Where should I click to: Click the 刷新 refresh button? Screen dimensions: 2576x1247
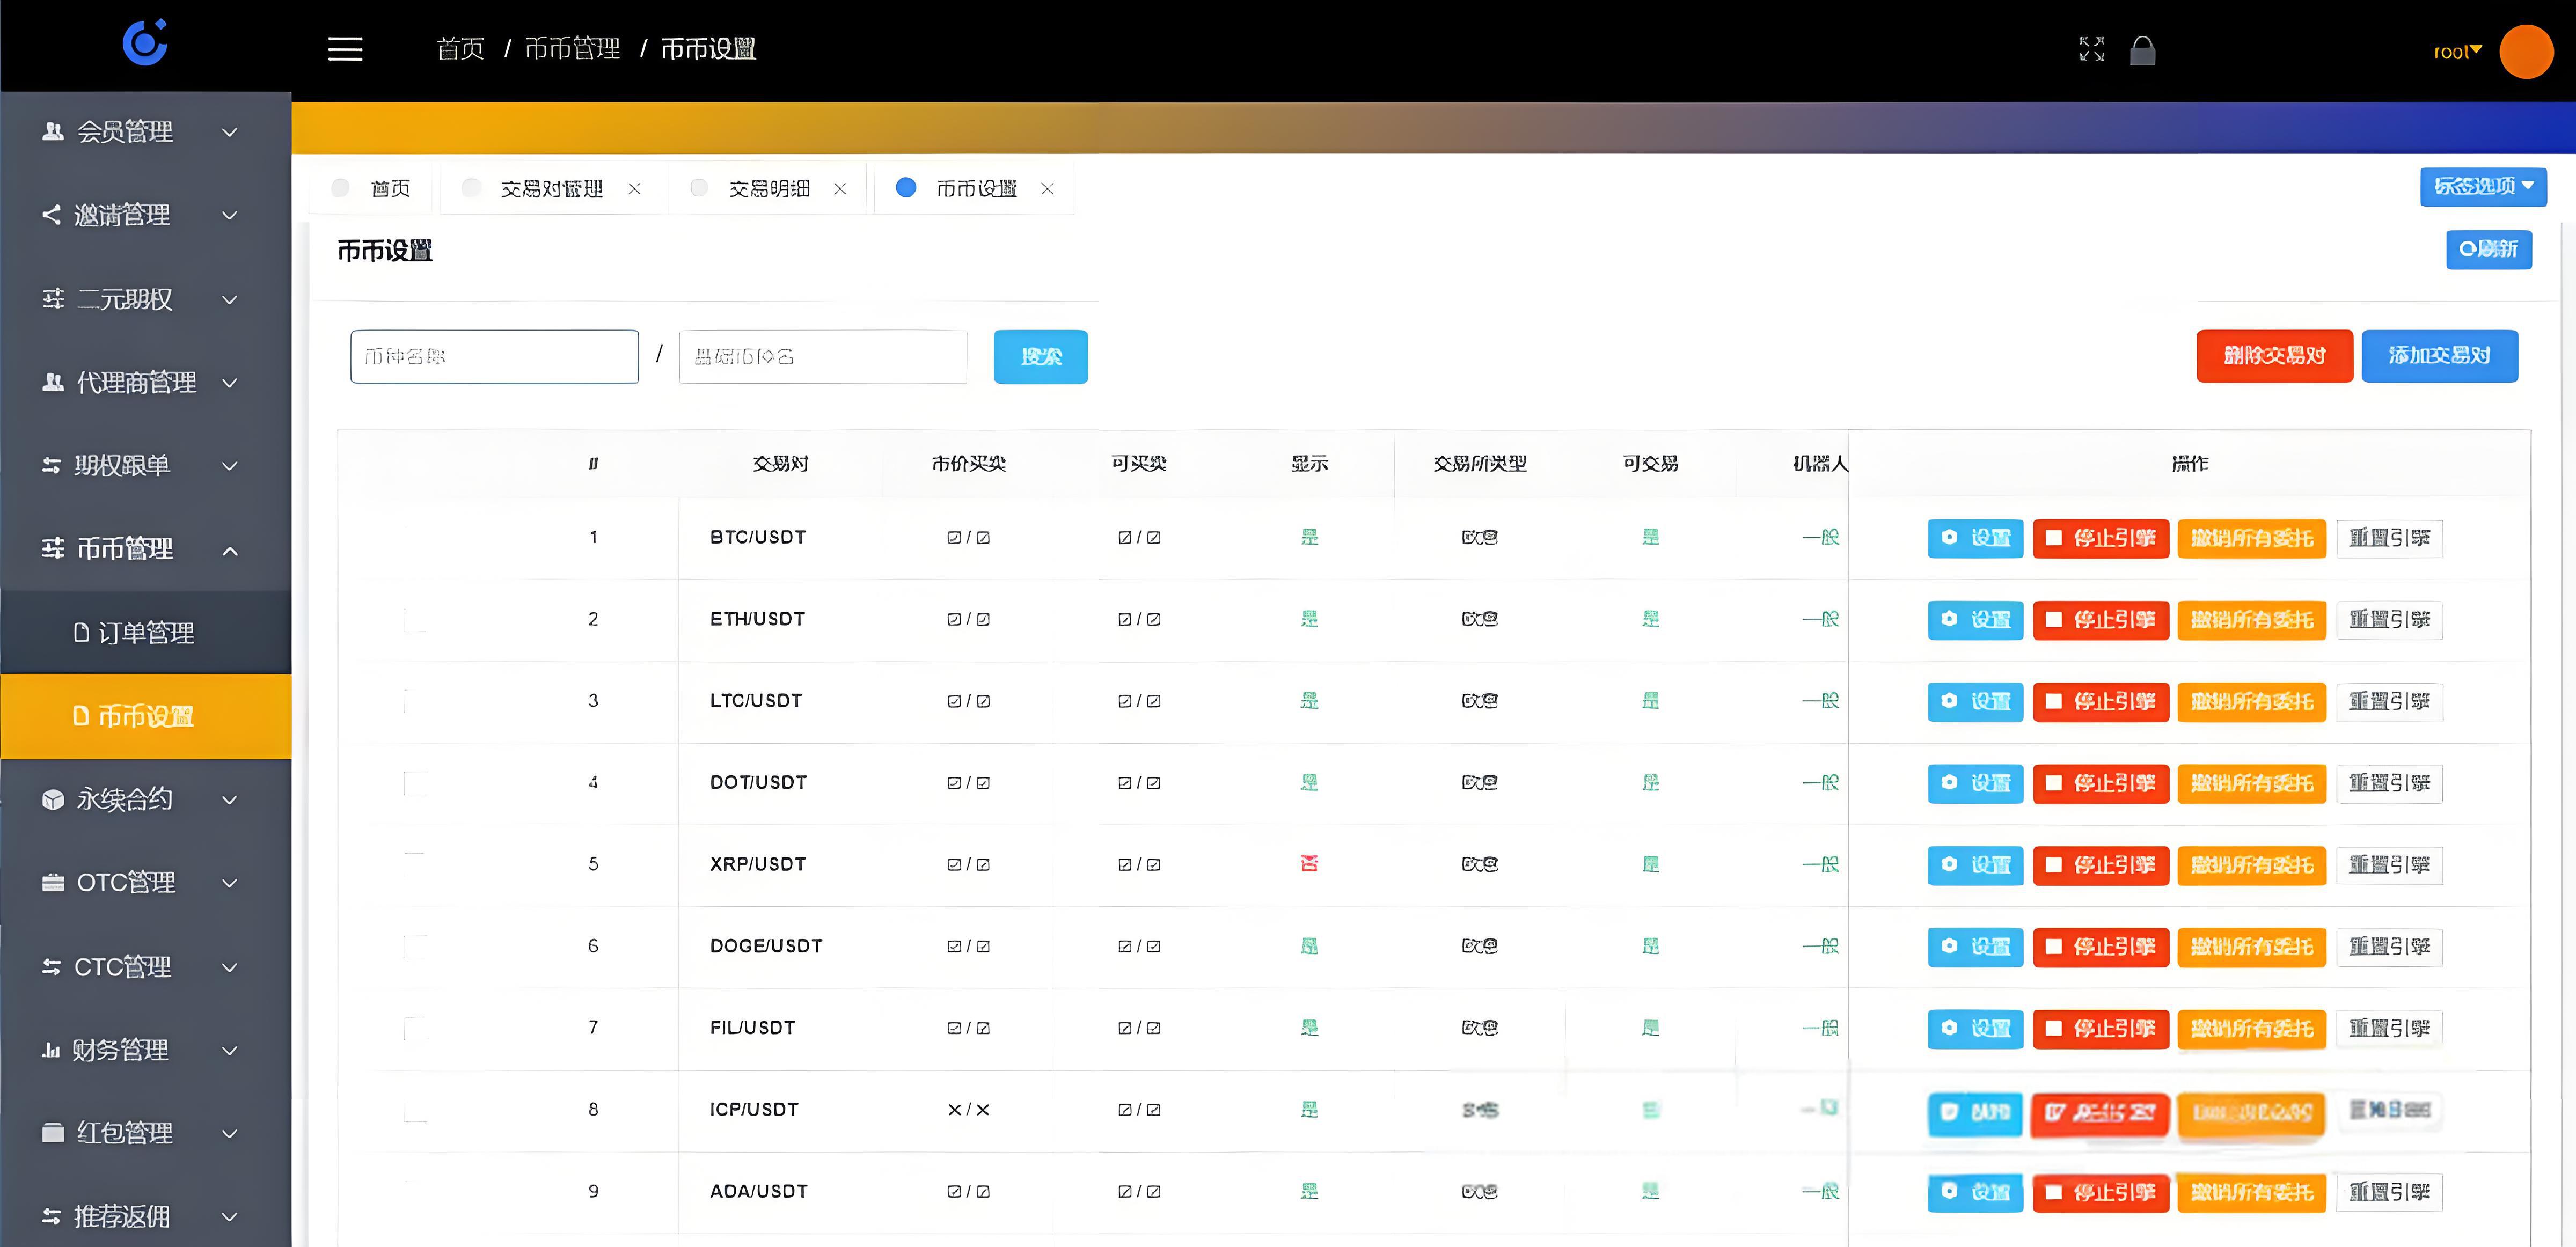point(2489,250)
